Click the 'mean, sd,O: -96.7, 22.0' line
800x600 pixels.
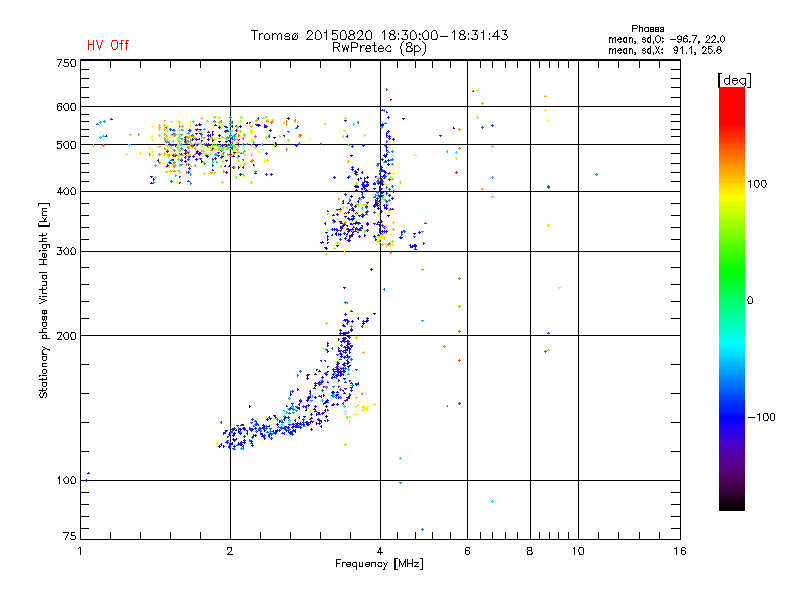click(666, 39)
